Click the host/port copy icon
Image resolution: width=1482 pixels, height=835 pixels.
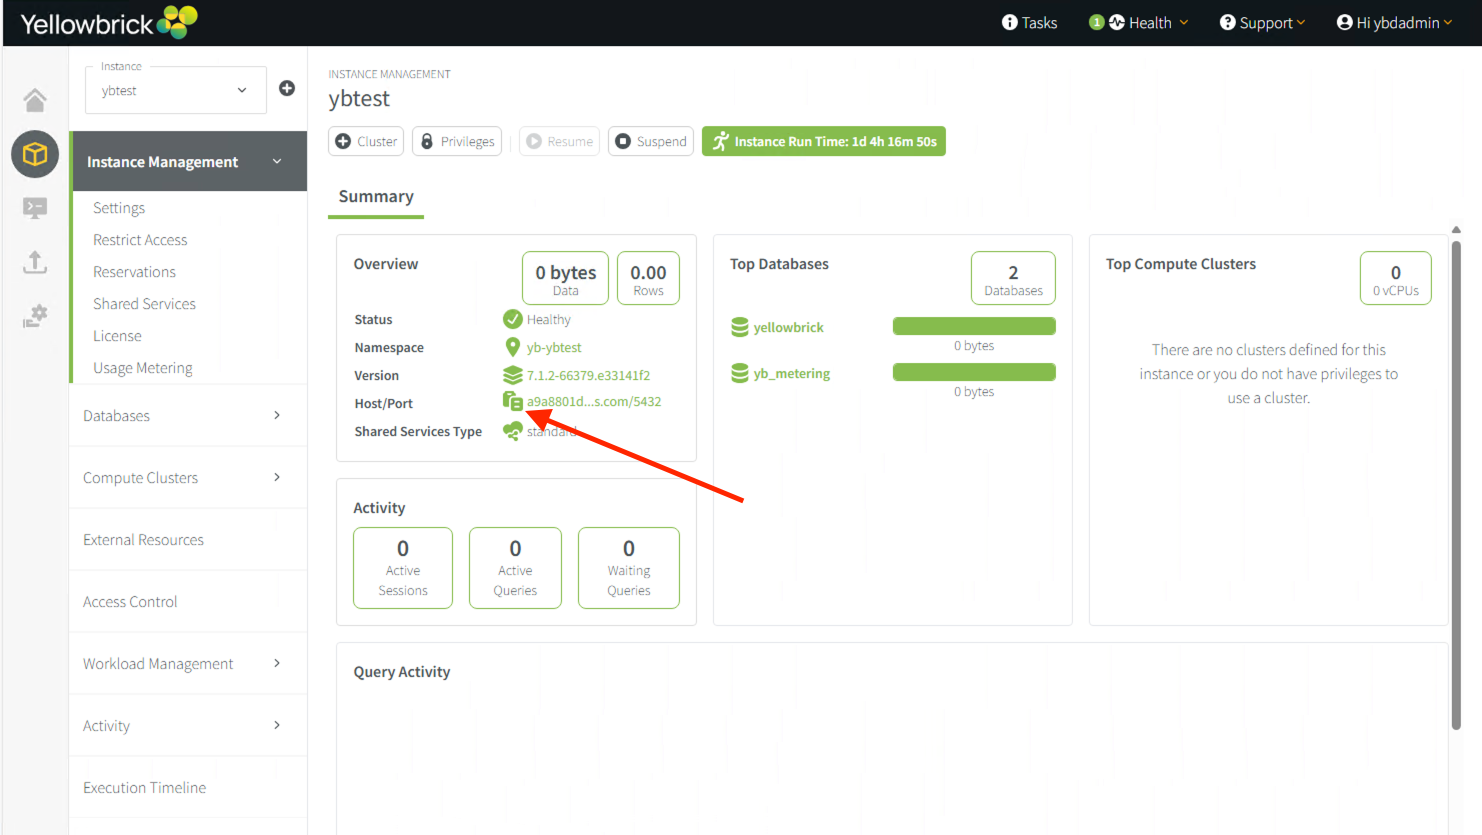coord(512,402)
